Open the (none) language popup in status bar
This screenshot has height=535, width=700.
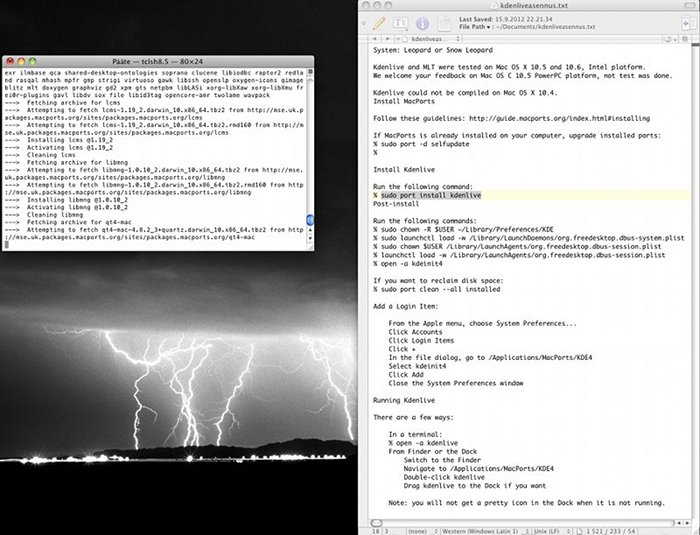point(422,531)
